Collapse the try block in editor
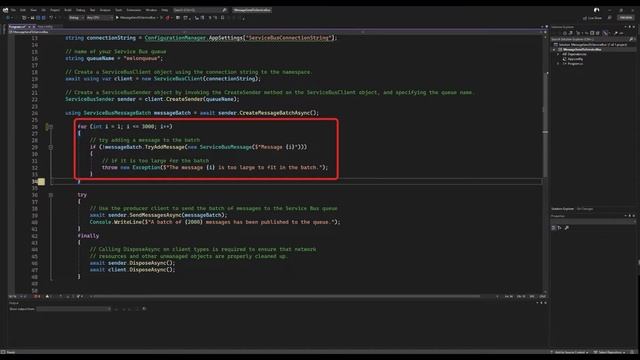640x360 pixels. tap(51, 195)
